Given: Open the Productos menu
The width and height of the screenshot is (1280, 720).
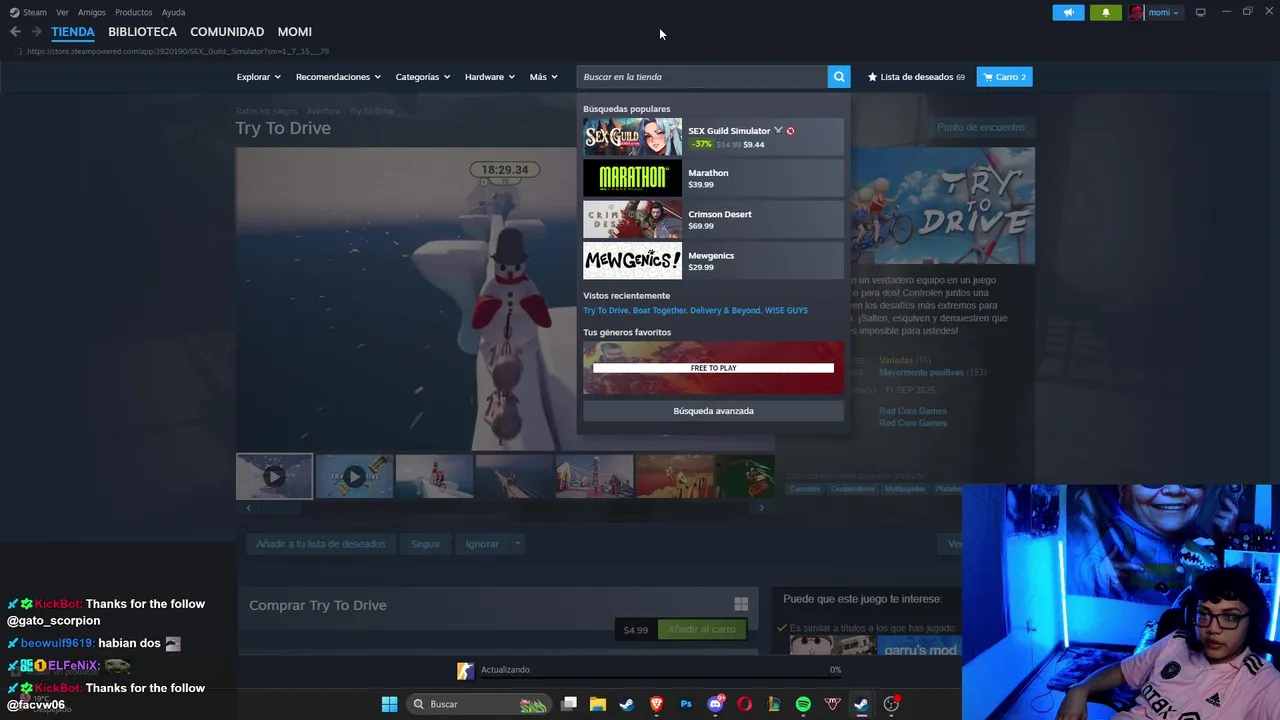Looking at the screenshot, I should point(134,12).
